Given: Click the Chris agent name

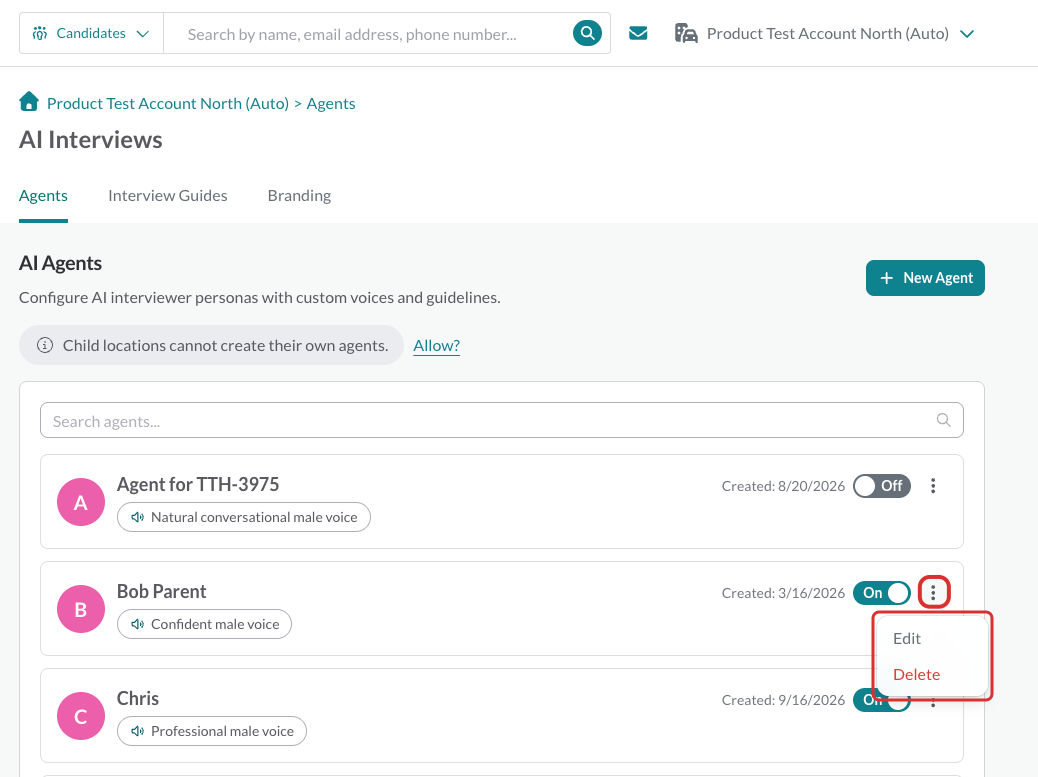Looking at the screenshot, I should point(138,699).
